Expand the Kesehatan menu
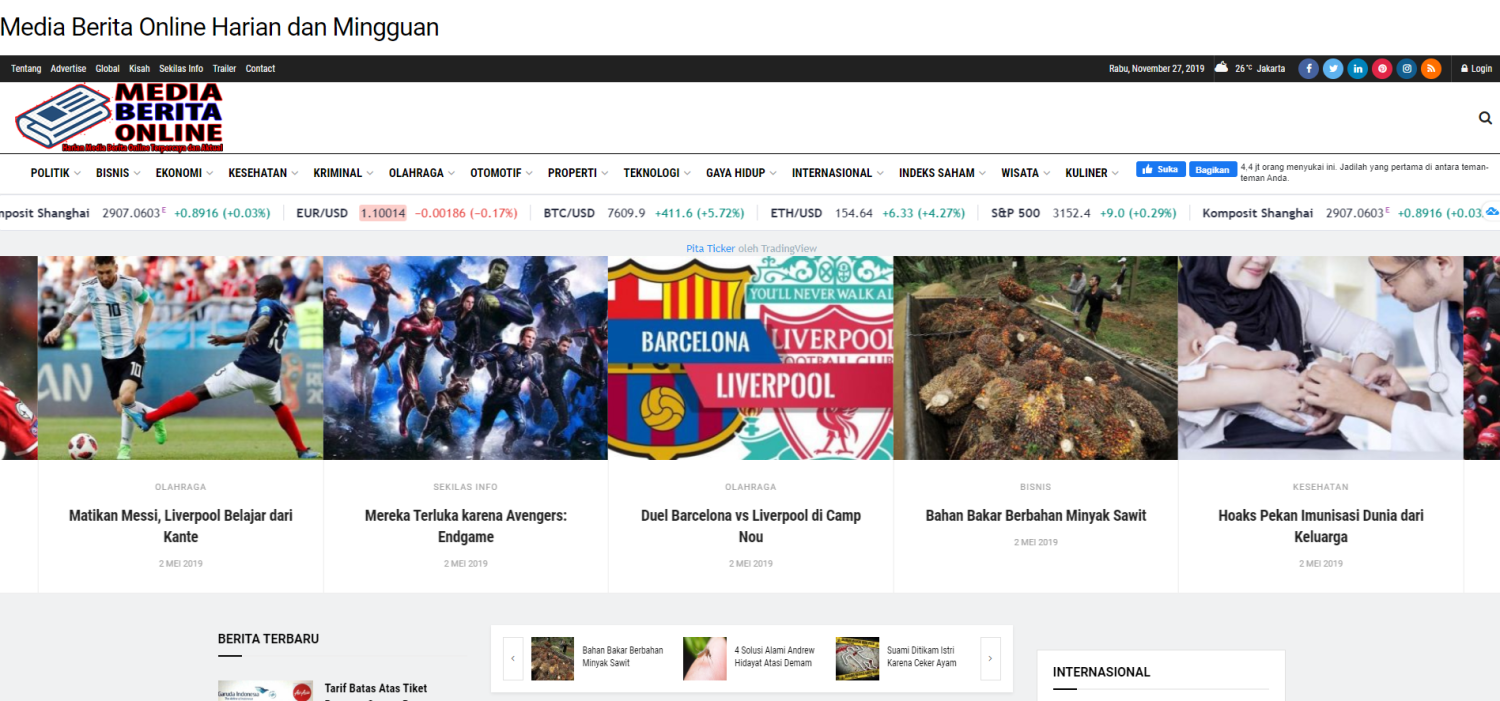This screenshot has width=1500, height=701. (x=263, y=173)
